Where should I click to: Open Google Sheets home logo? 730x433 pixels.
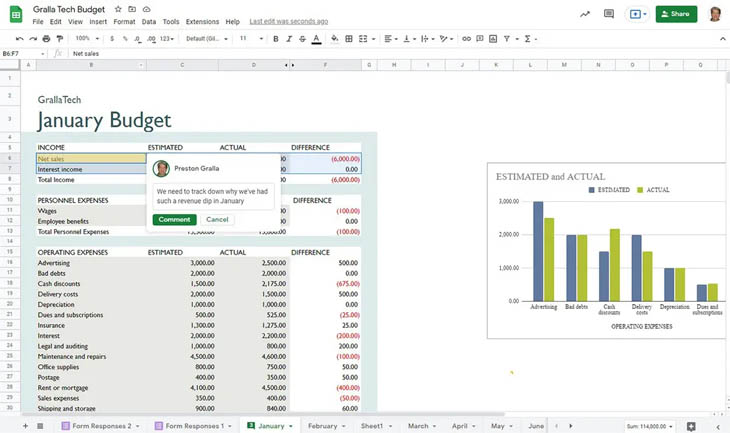[x=16, y=14]
